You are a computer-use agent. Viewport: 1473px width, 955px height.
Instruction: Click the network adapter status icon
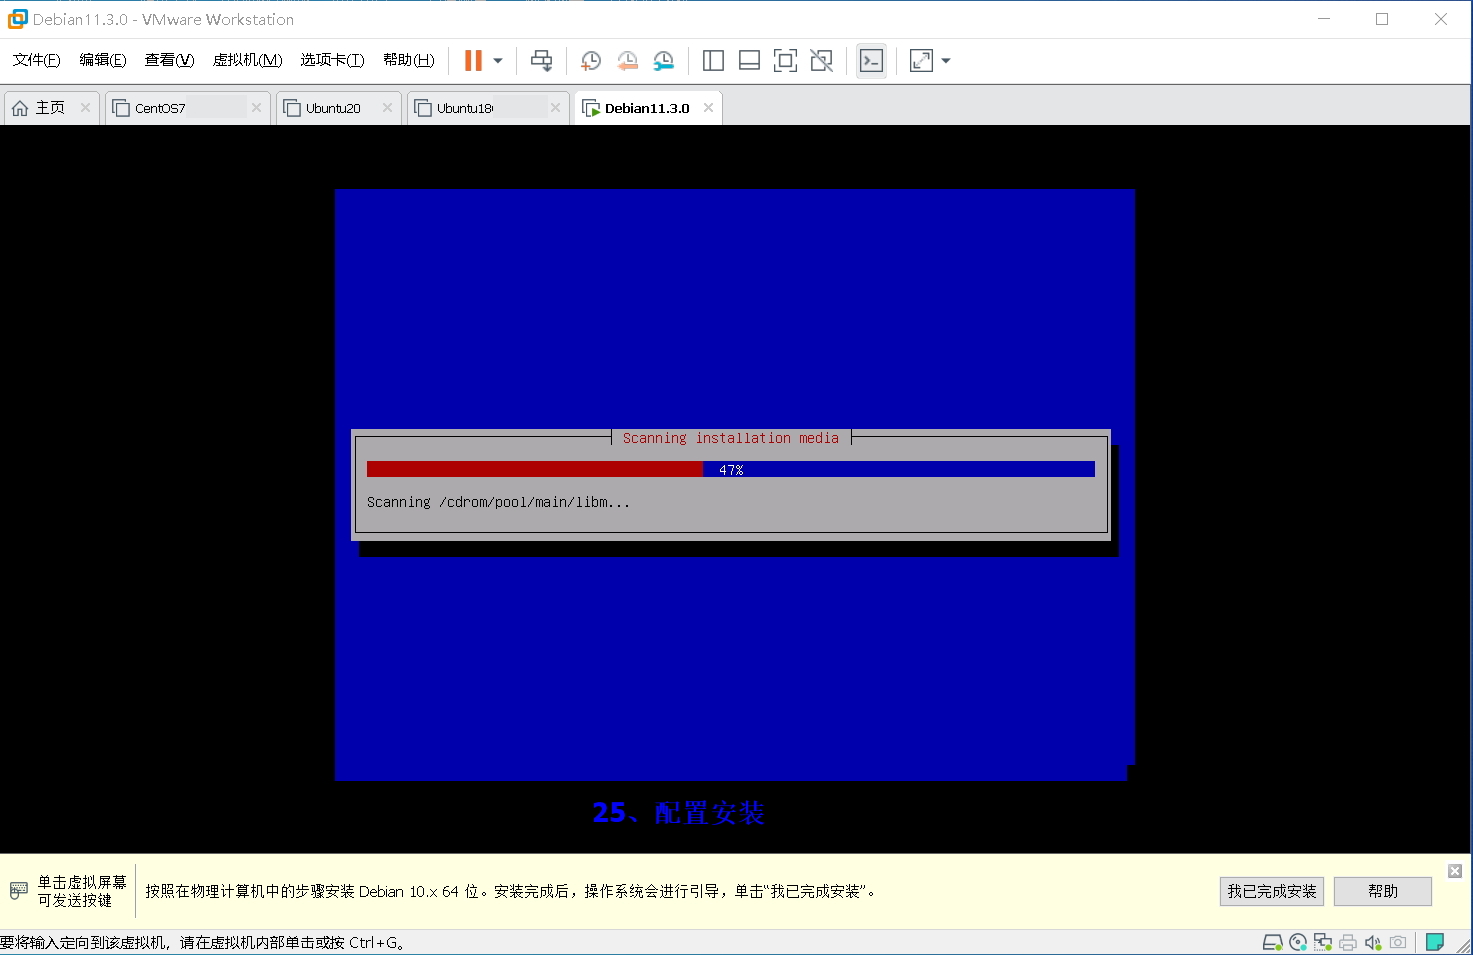pyautogui.click(x=1323, y=942)
